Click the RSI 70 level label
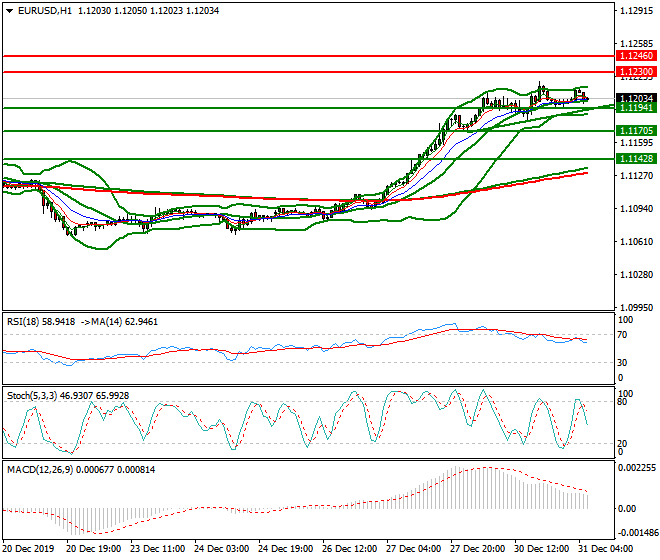 click(x=622, y=335)
